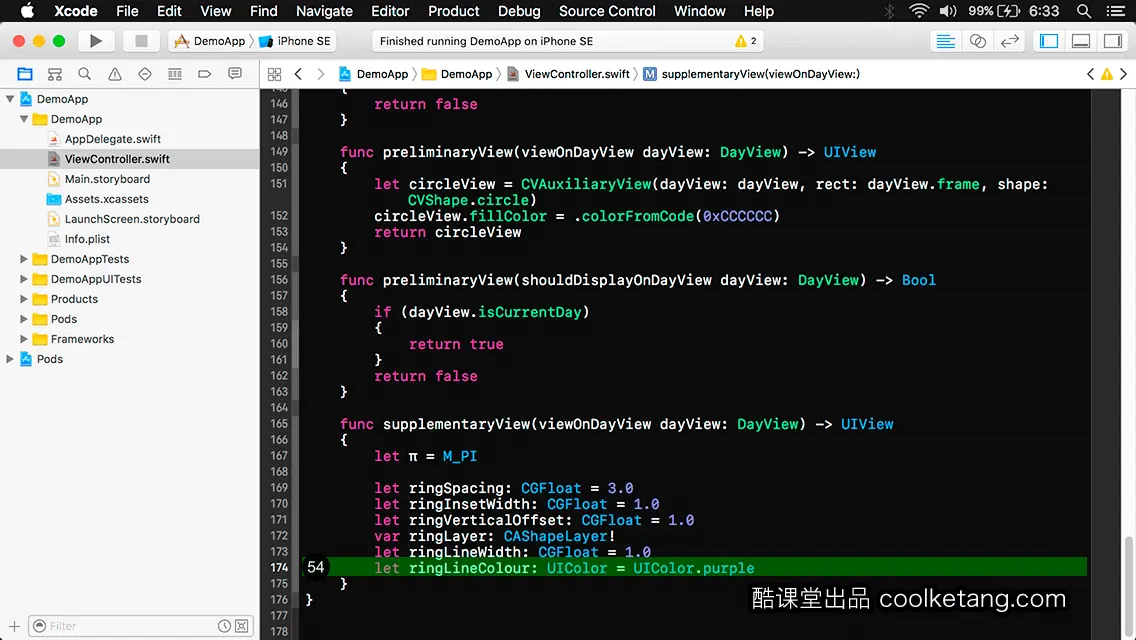Image resolution: width=1136 pixels, height=640 pixels.
Task: Open LaunchScreen.storyboard file
Action: point(132,219)
